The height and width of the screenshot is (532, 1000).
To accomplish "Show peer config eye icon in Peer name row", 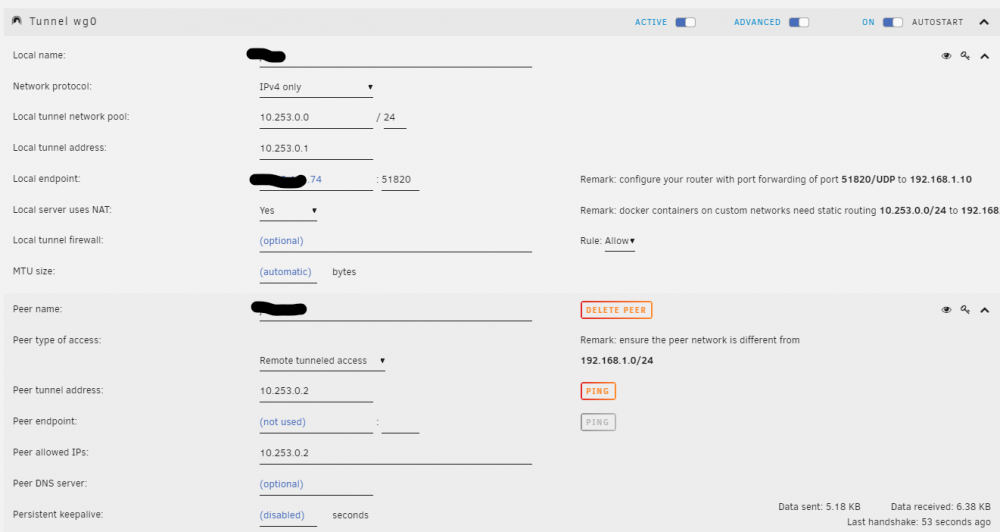I will (x=946, y=310).
